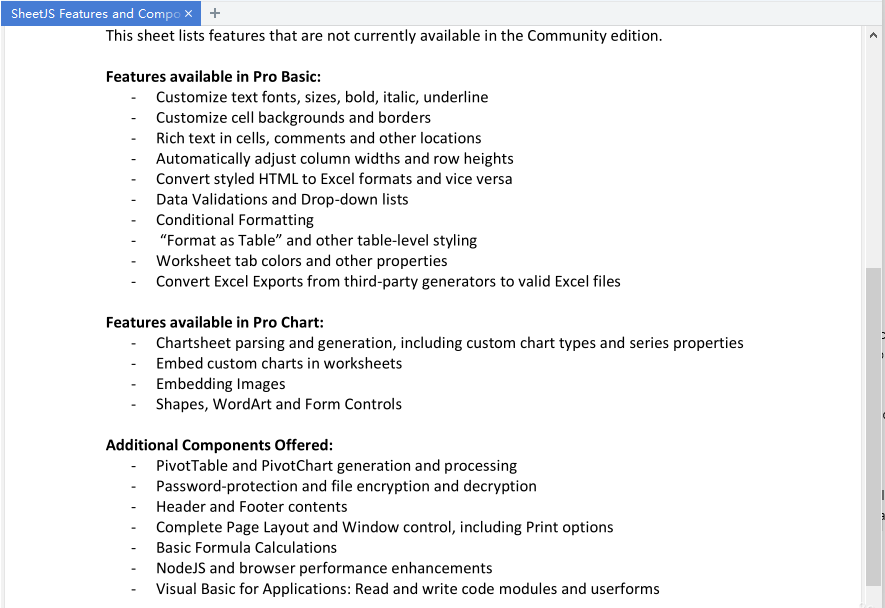Click "NodeJS and browser performance enhancements" line
The image size is (885, 608).
[324, 568]
